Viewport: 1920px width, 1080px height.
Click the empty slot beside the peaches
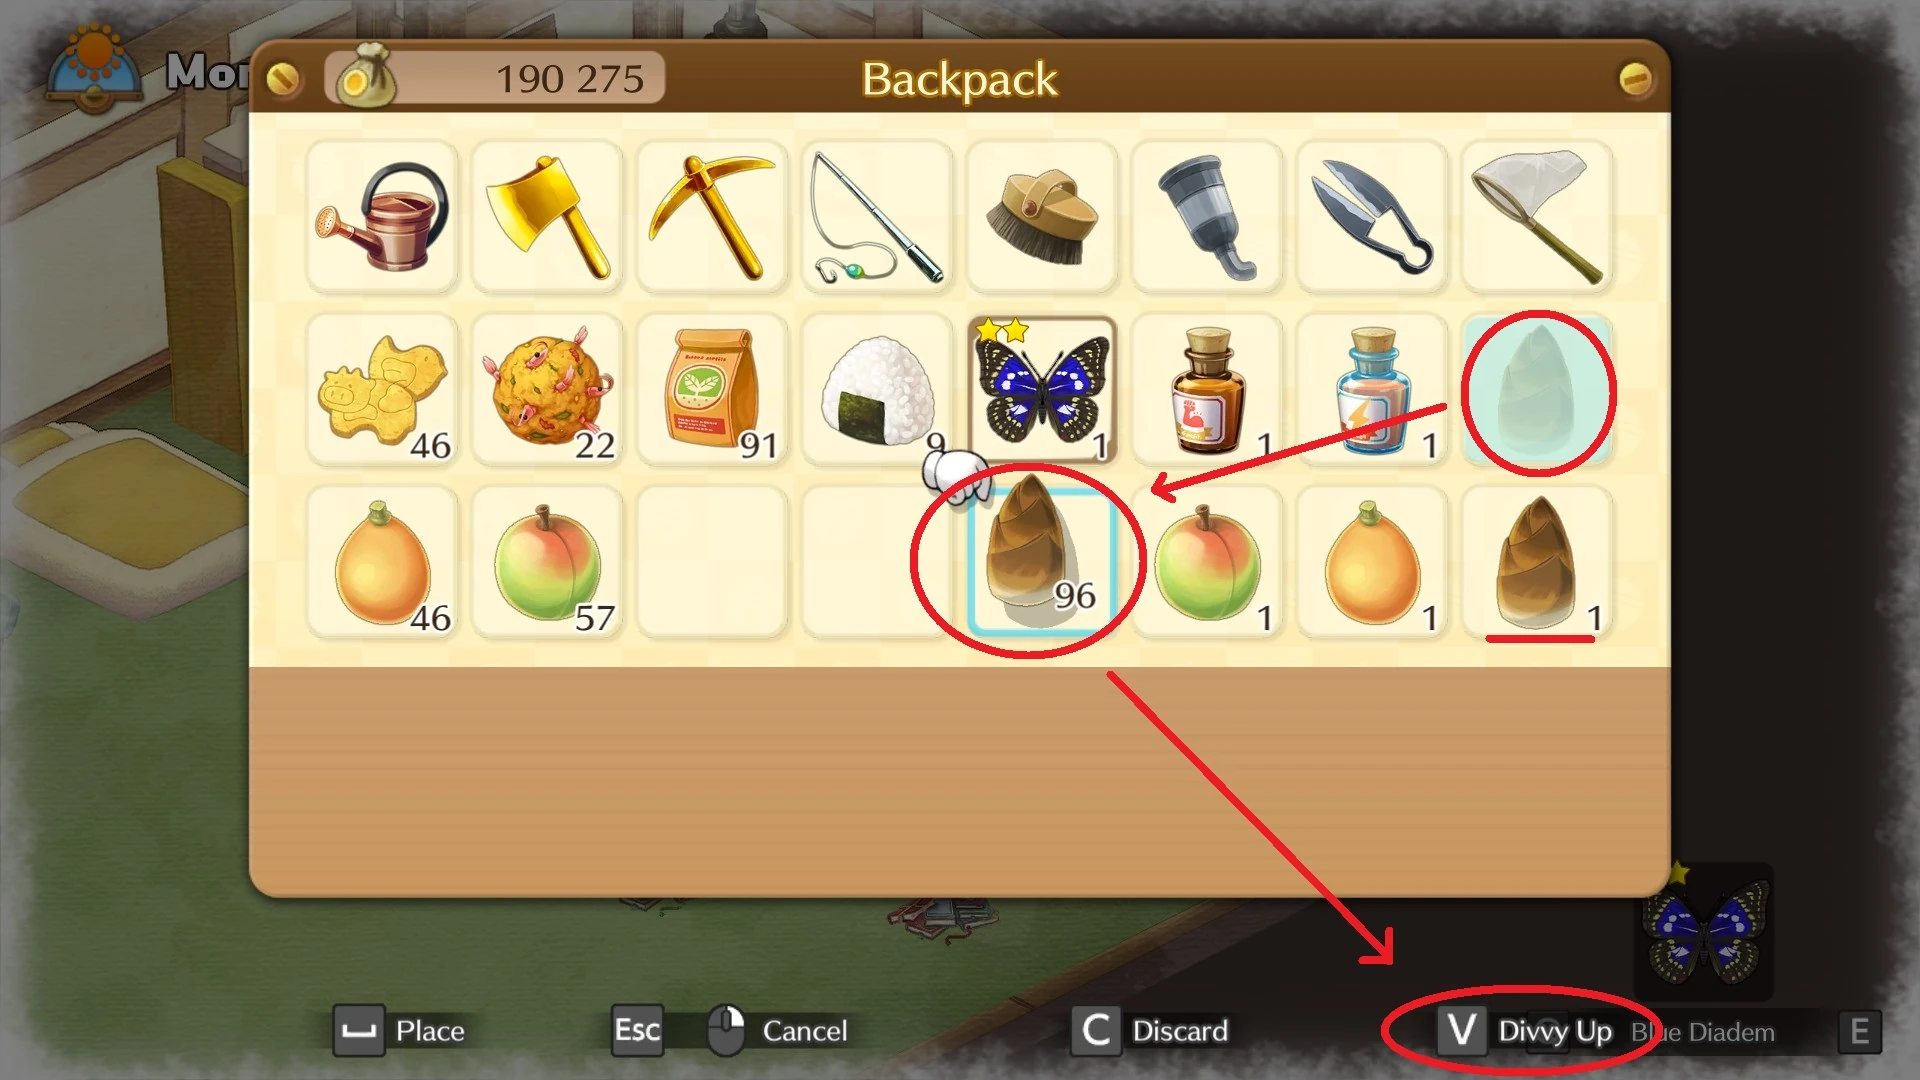point(712,563)
